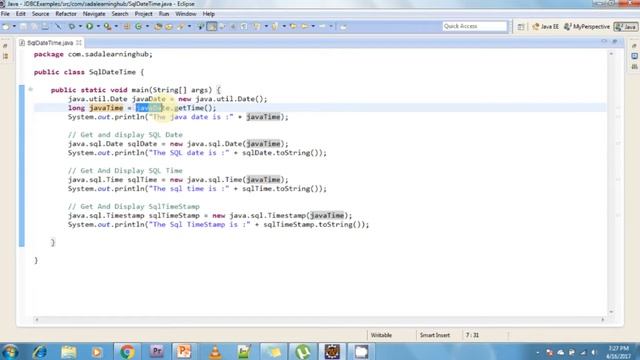Close the SqlDateTime.java tab
This screenshot has height=360, width=640.
point(78,42)
